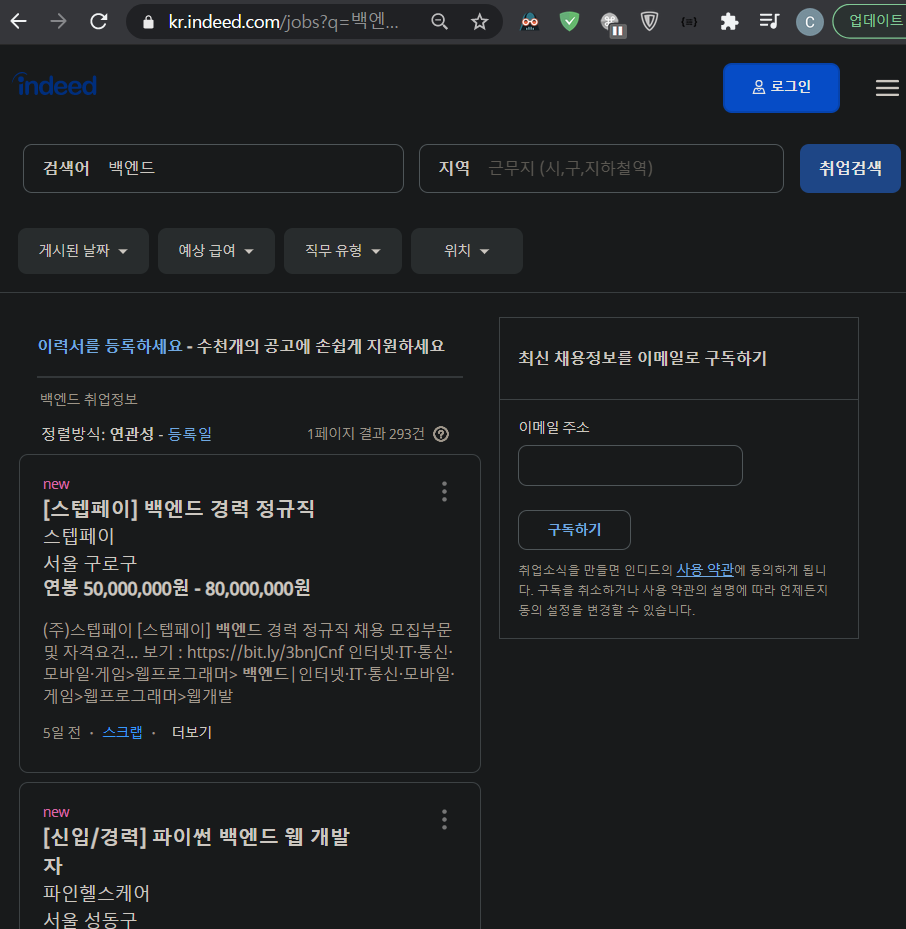Open the paused translate extension icon
Screen dimensions: 906x929
[611, 24]
